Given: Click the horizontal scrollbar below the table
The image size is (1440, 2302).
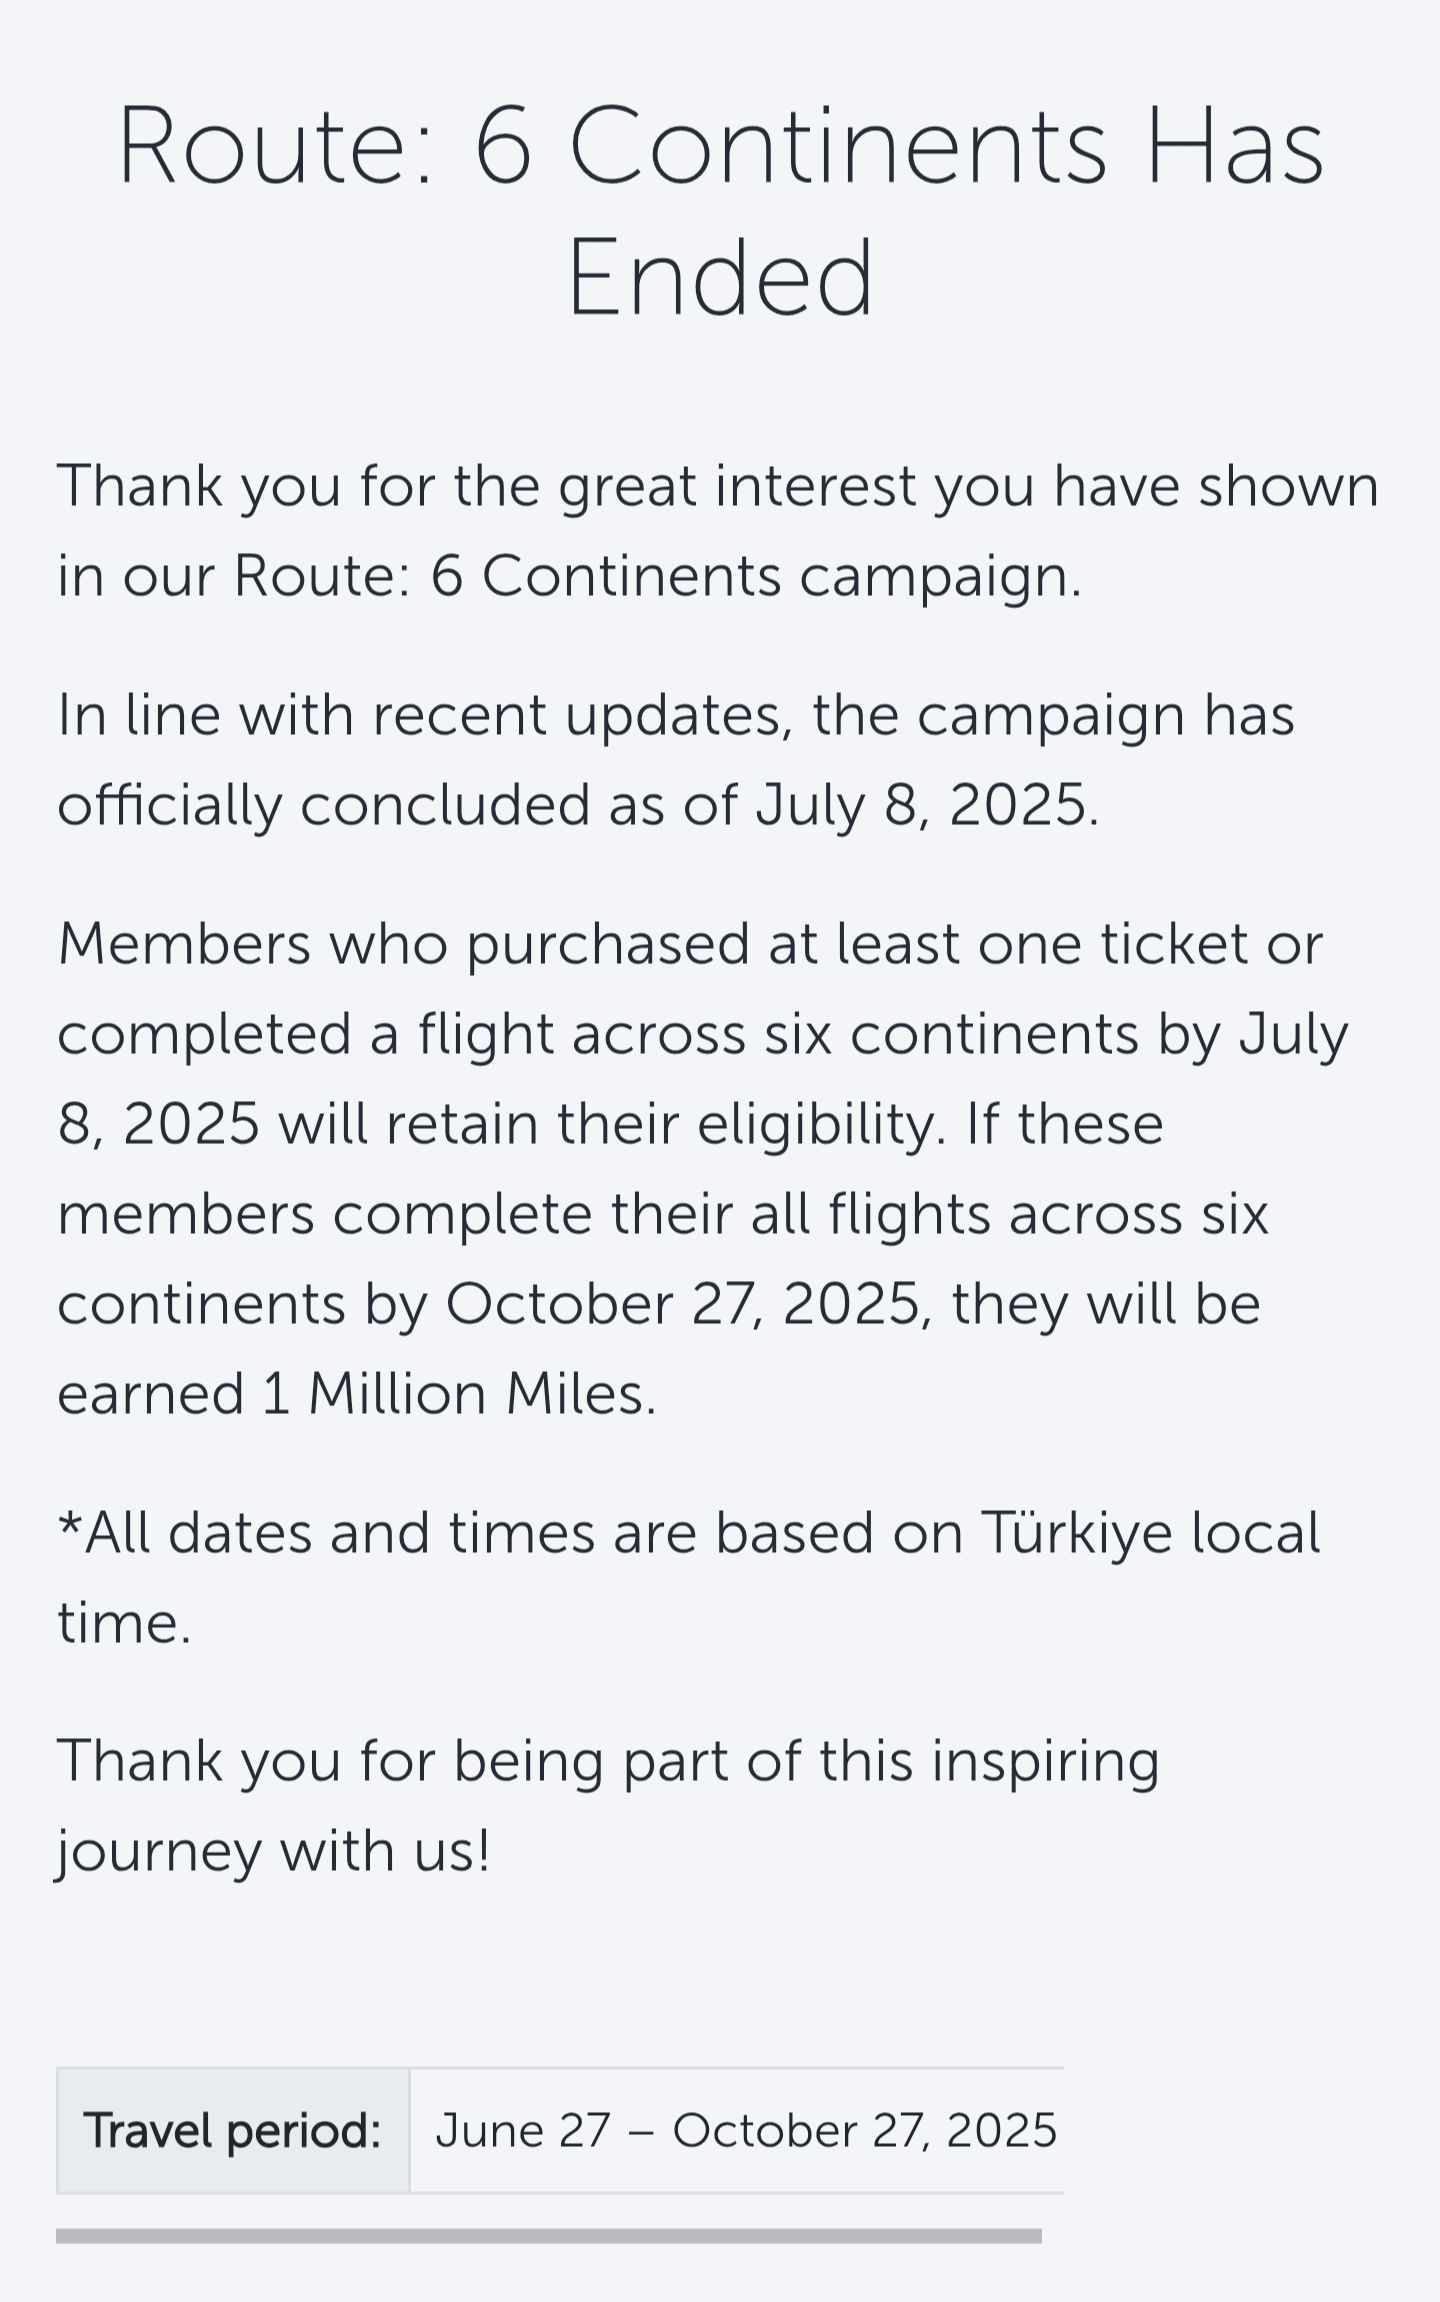Looking at the screenshot, I should point(549,2236).
